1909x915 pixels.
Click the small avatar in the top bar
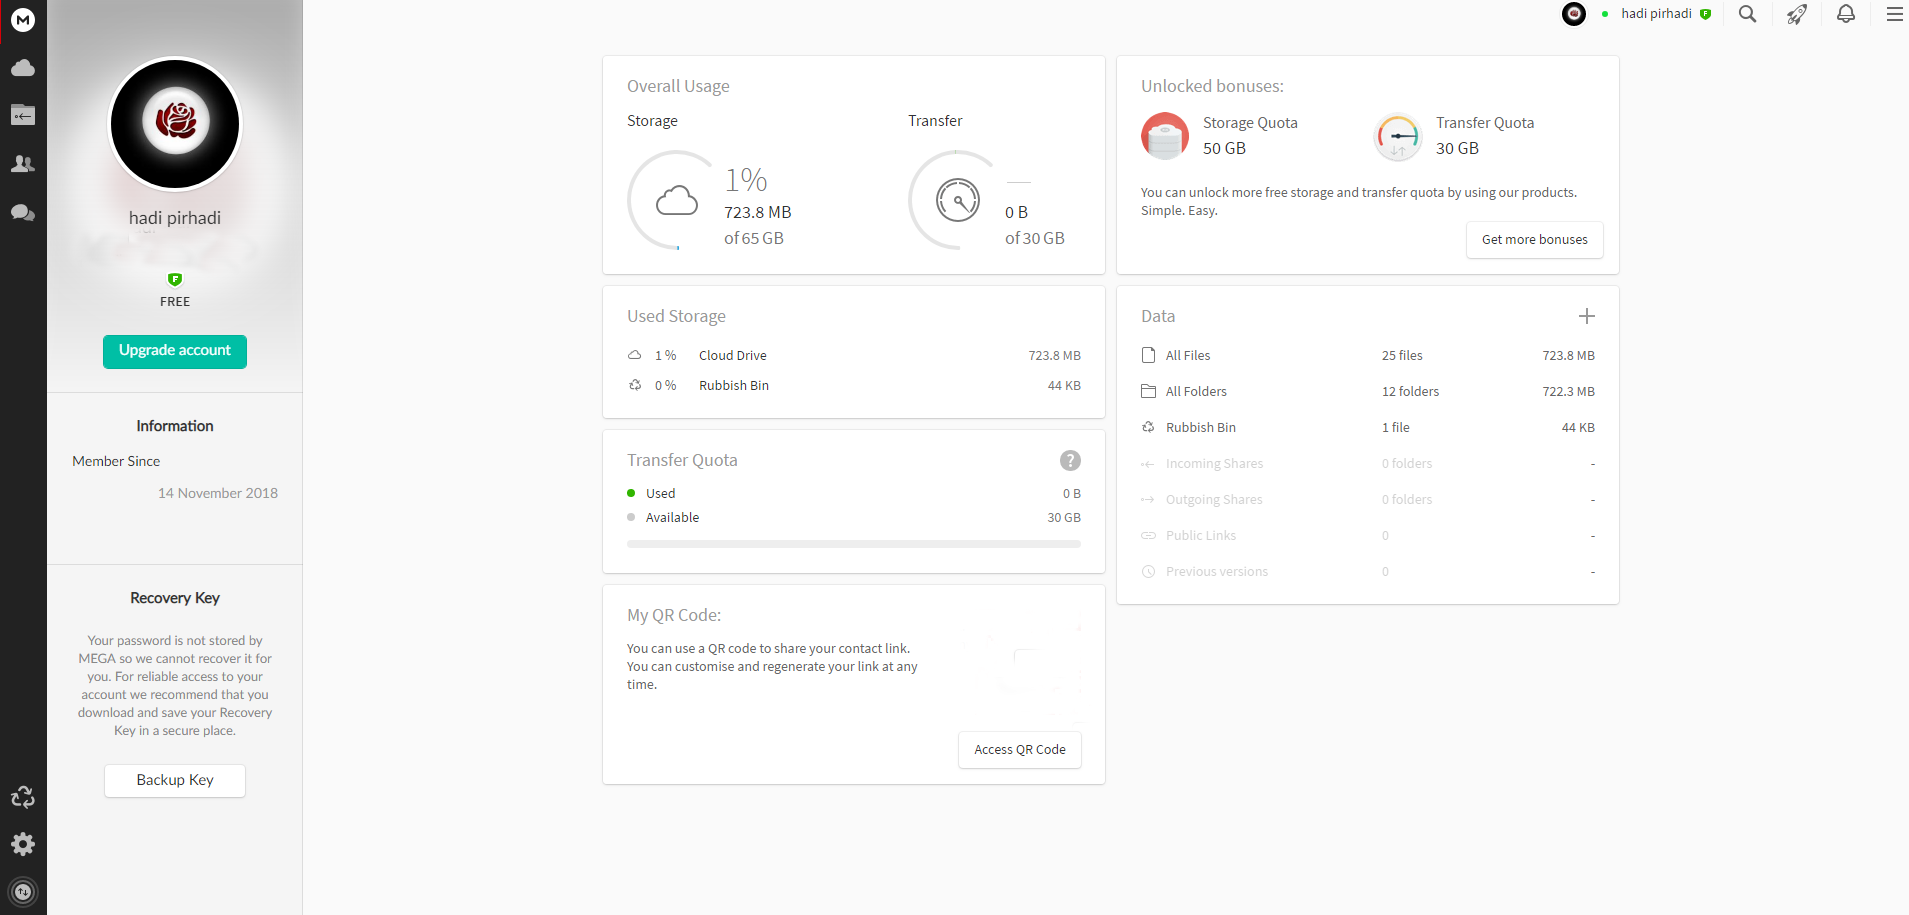[x=1574, y=14]
